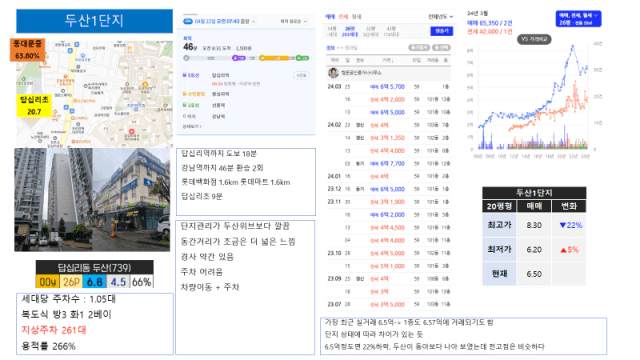Click the 5호선 subway train icon
Image resolution: width=640 pixels, height=360 pixels.
point(185,75)
